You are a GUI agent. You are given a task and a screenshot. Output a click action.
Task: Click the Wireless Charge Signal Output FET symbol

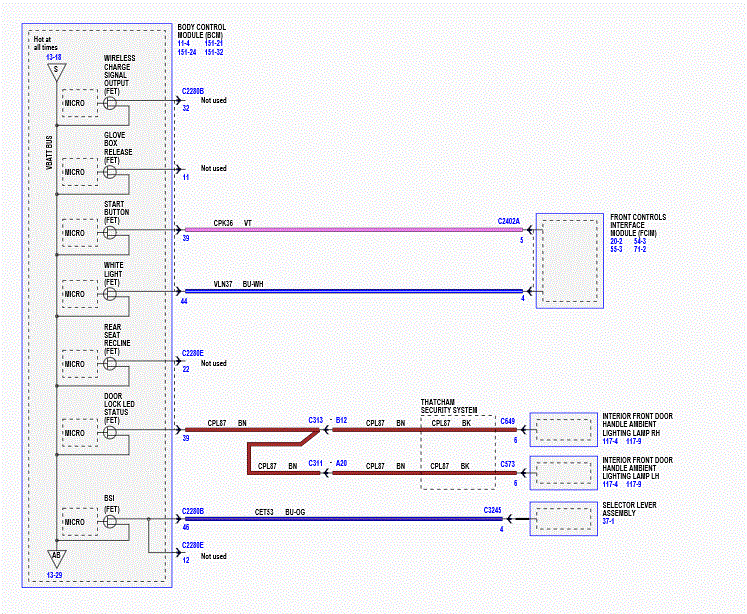(110, 103)
